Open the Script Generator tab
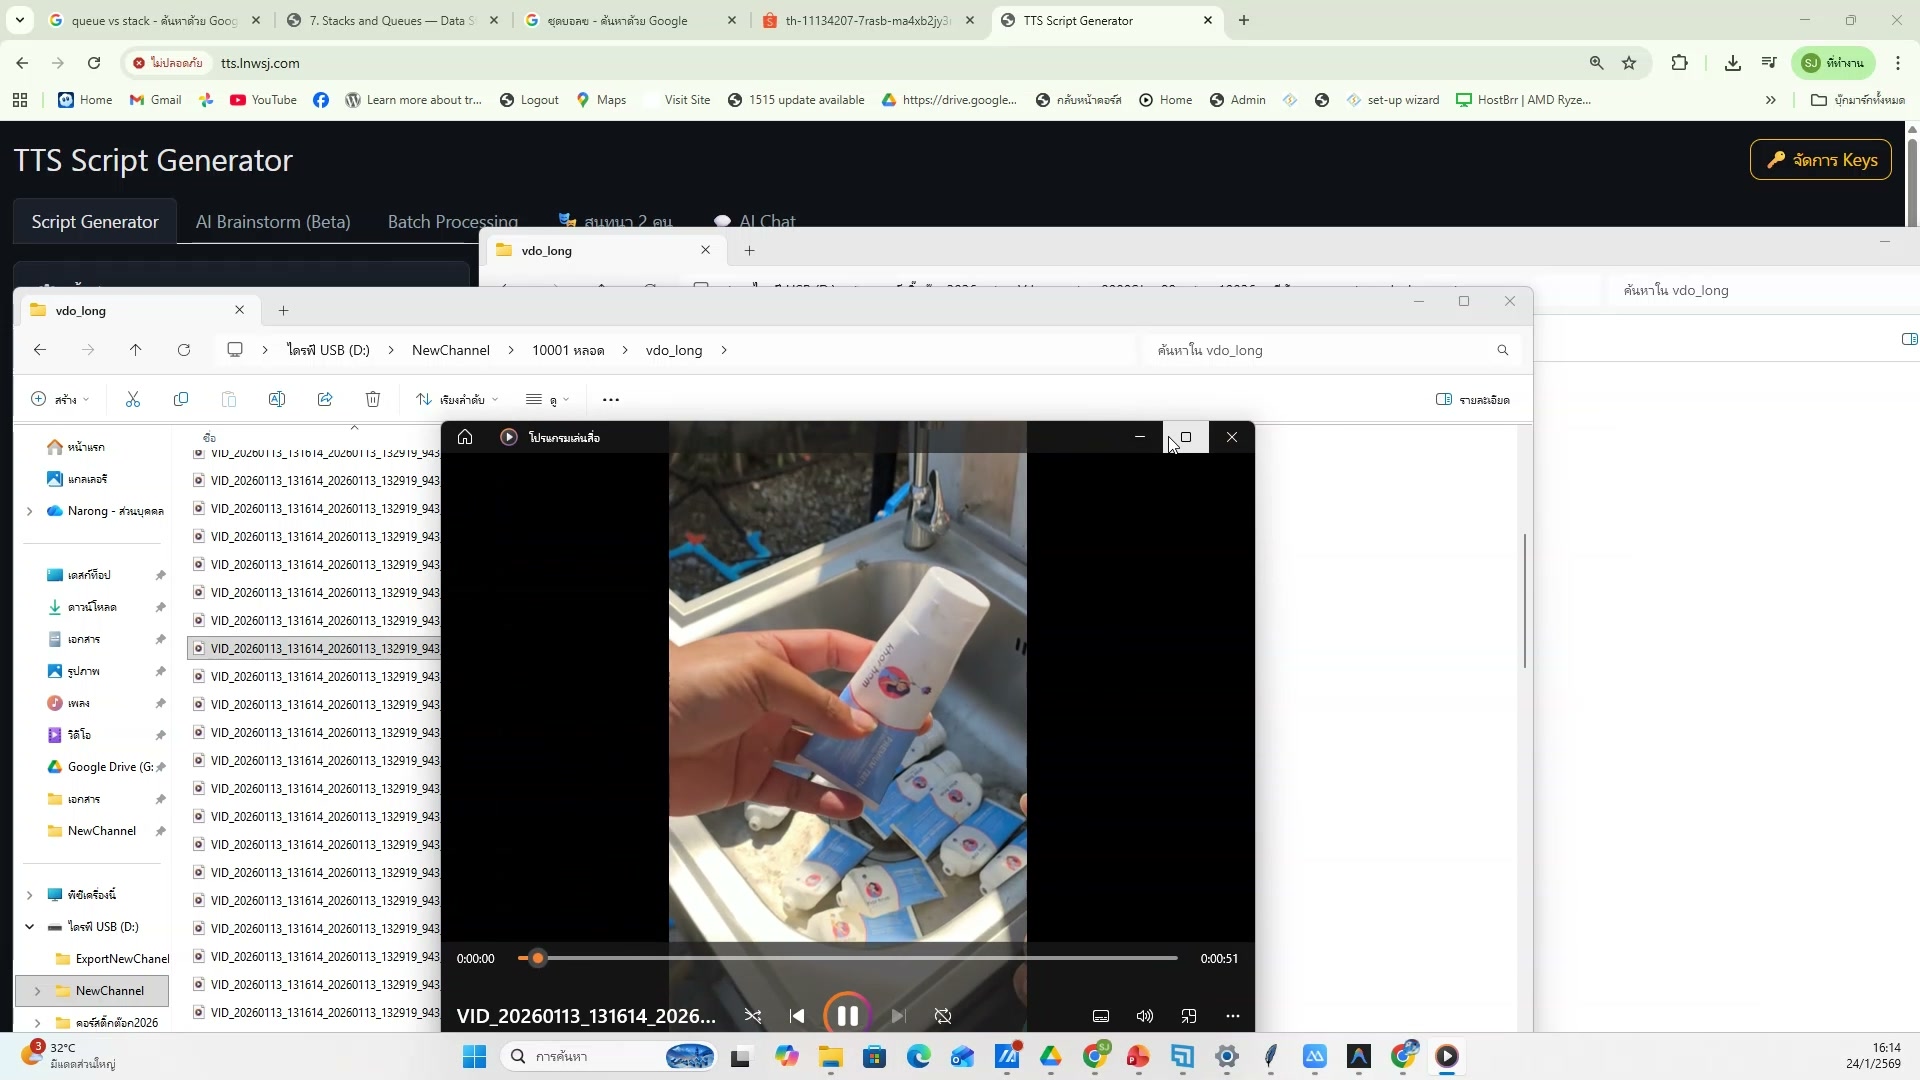Viewport: 1920px width, 1080px height. point(95,222)
